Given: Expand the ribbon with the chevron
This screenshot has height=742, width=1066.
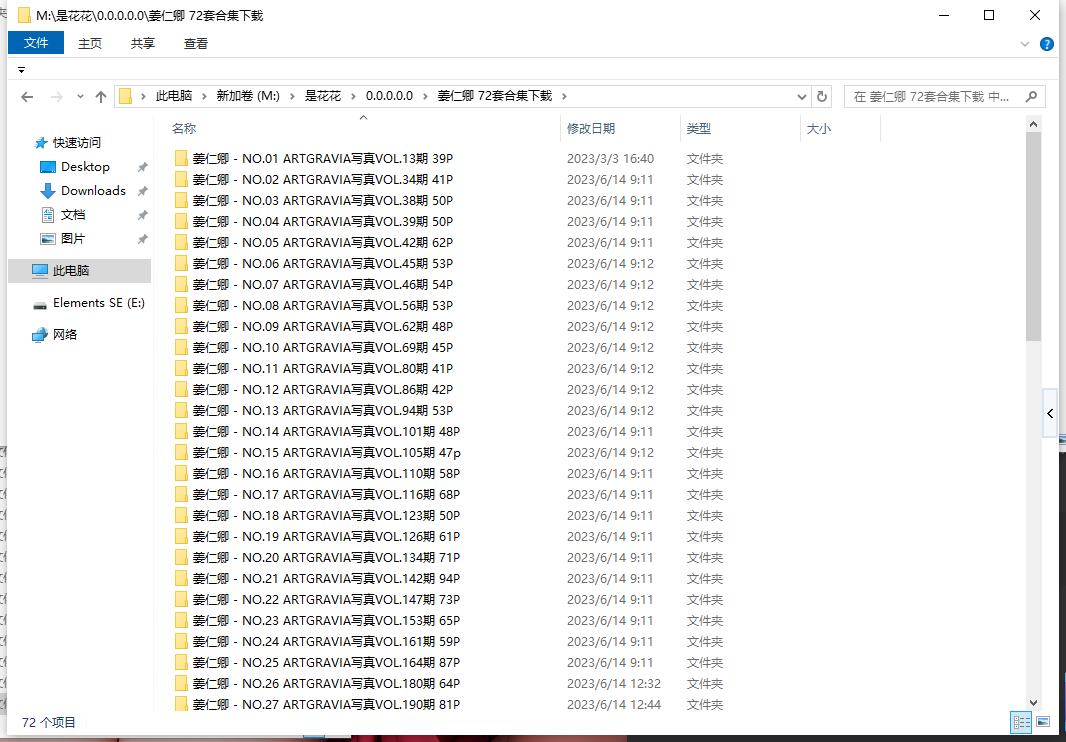Looking at the screenshot, I should point(1025,44).
